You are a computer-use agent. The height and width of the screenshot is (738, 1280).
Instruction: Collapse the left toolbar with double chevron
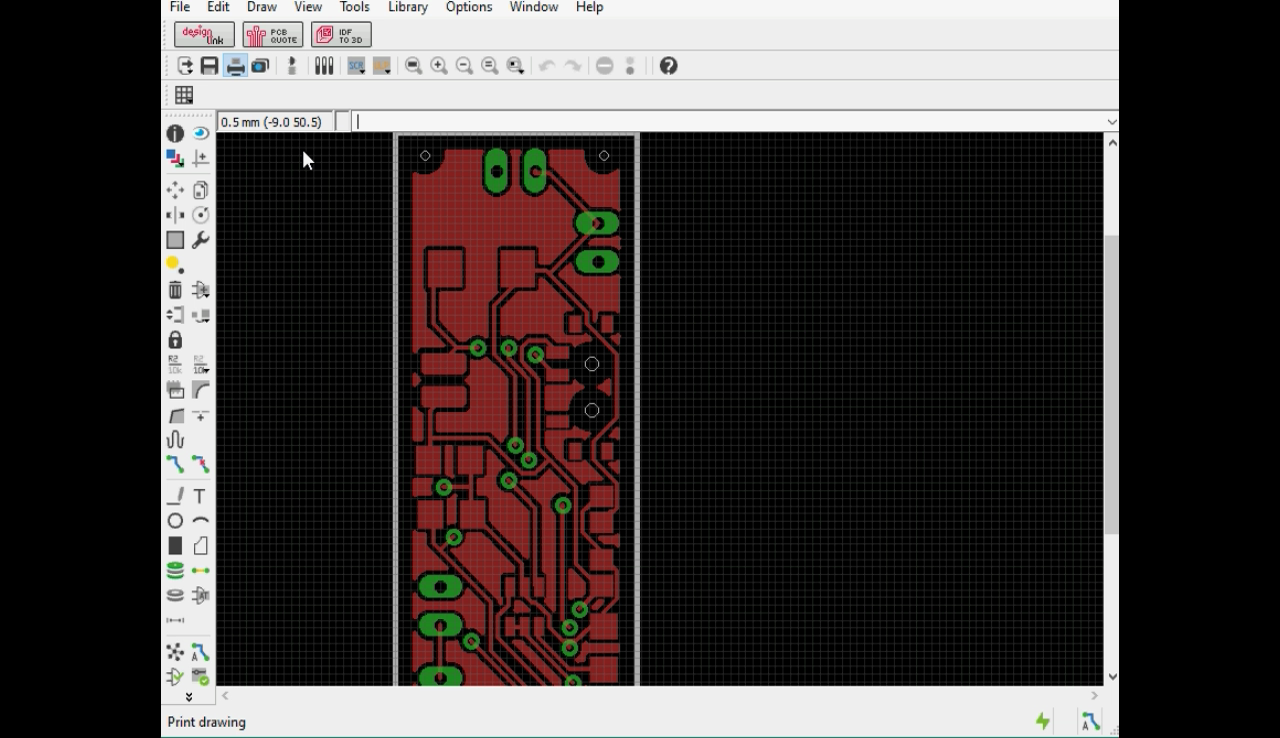pyautogui.click(x=188, y=695)
